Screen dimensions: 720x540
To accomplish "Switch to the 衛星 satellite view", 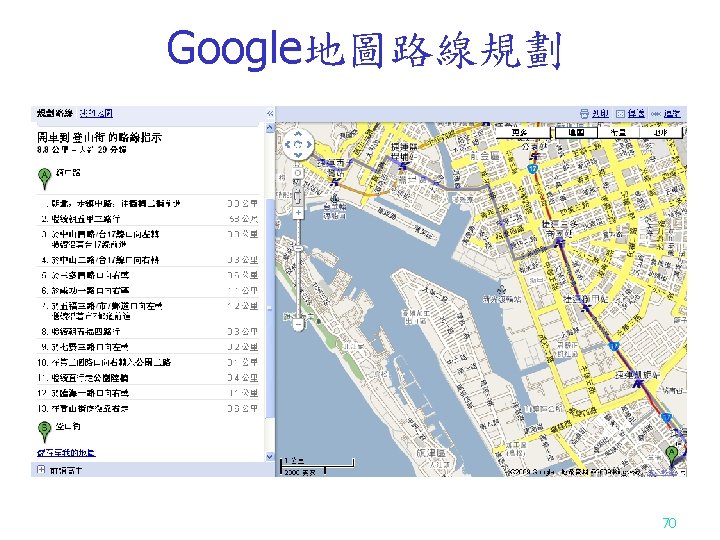I will click(618, 133).
